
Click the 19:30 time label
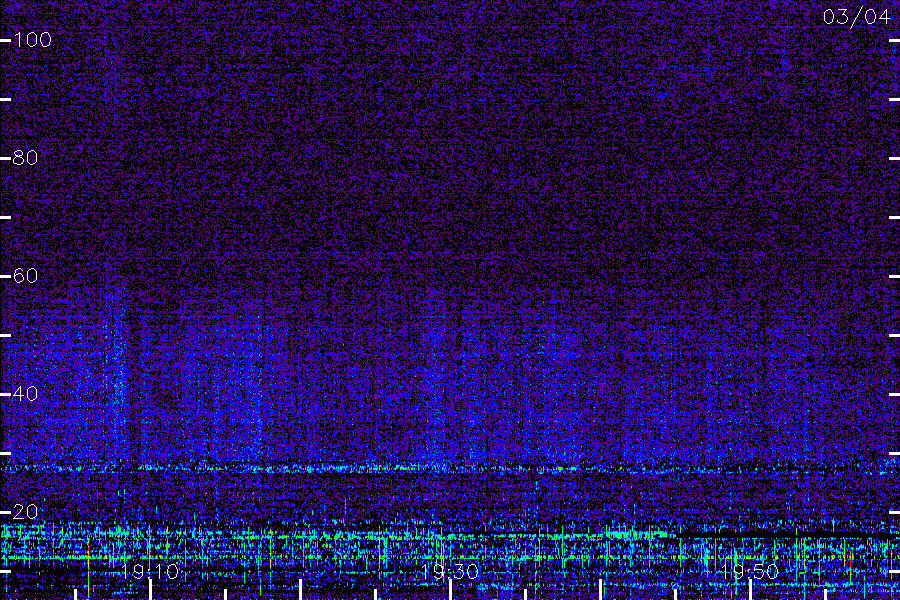(450, 571)
